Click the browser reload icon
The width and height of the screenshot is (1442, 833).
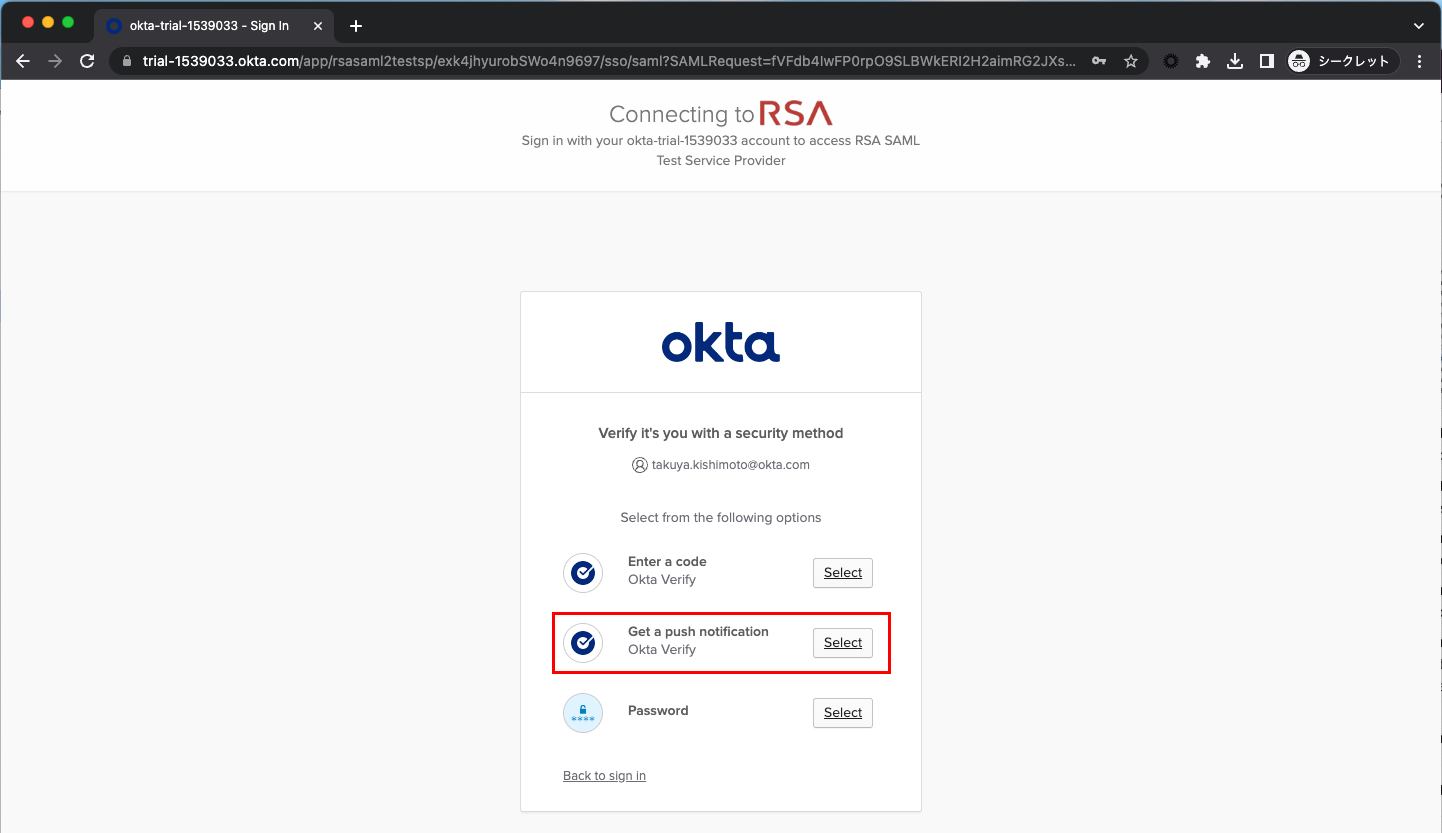87,61
